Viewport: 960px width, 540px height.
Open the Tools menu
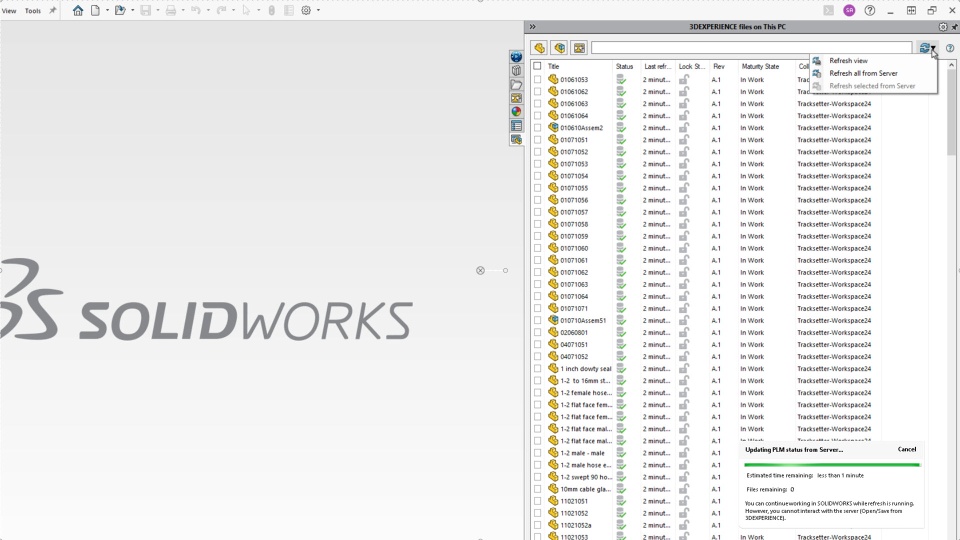click(32, 10)
